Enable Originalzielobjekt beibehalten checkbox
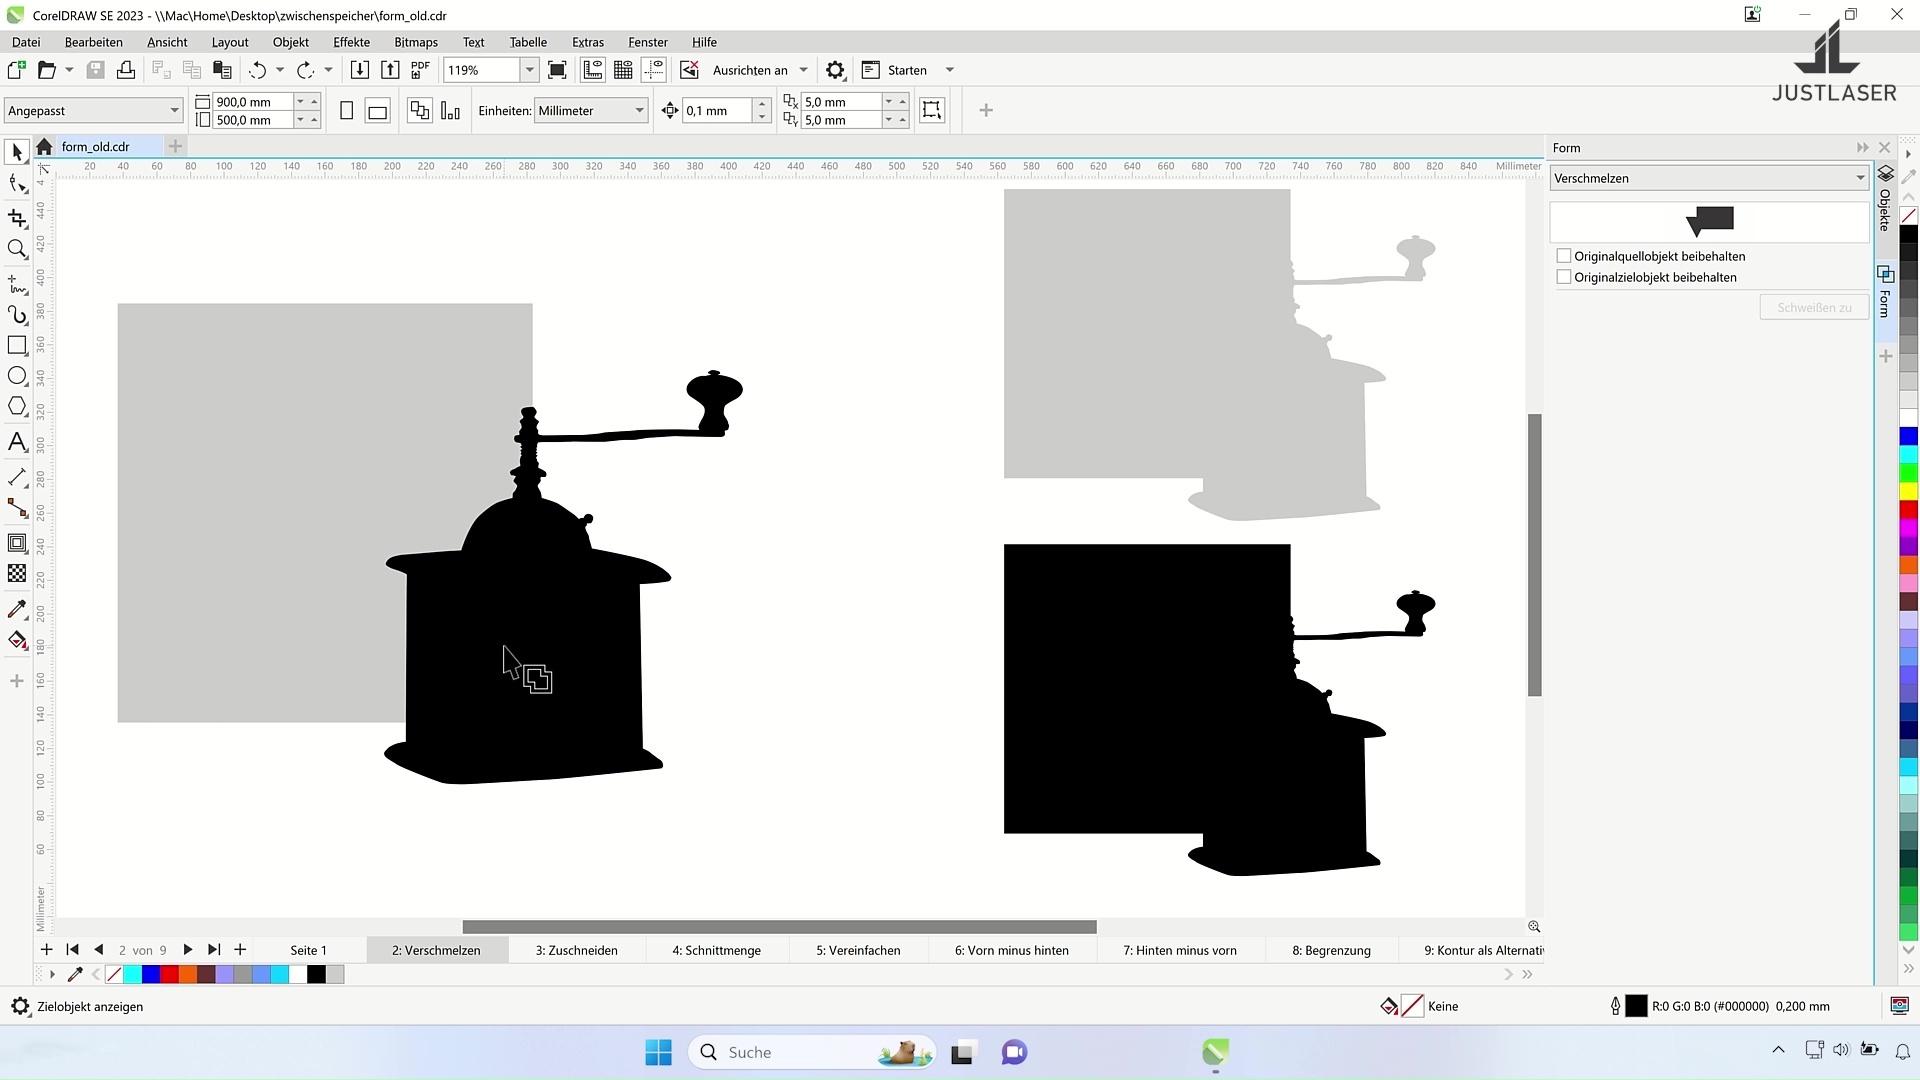Image resolution: width=1920 pixels, height=1080 pixels. (1564, 277)
